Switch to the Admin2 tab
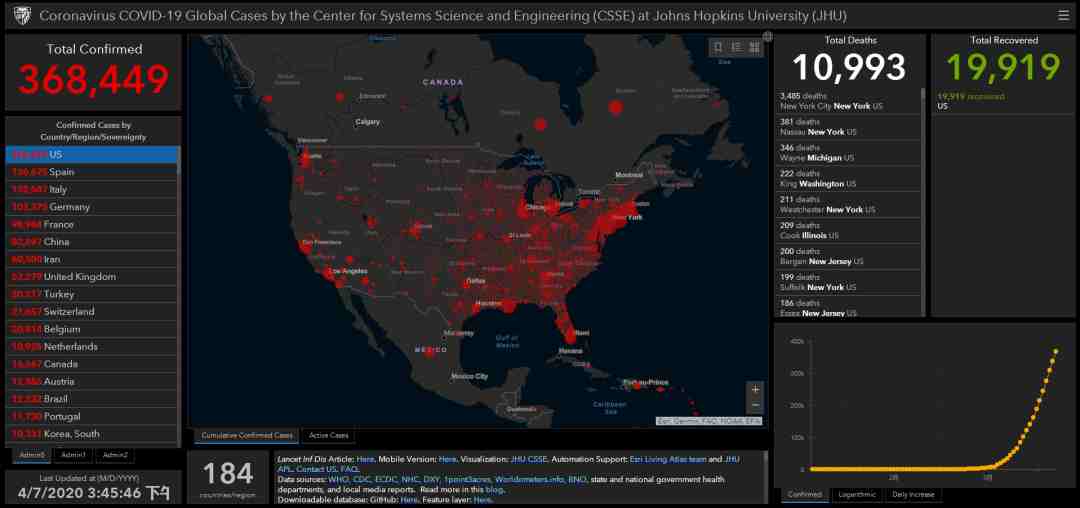Image resolution: width=1080 pixels, height=508 pixels. tap(115, 455)
